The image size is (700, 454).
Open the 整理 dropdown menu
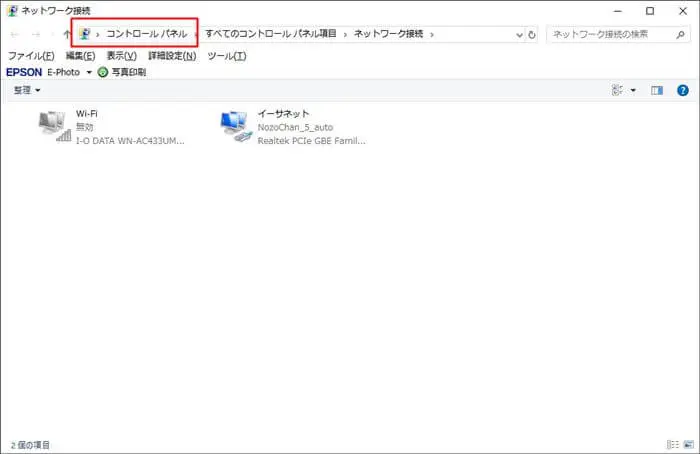[27, 90]
